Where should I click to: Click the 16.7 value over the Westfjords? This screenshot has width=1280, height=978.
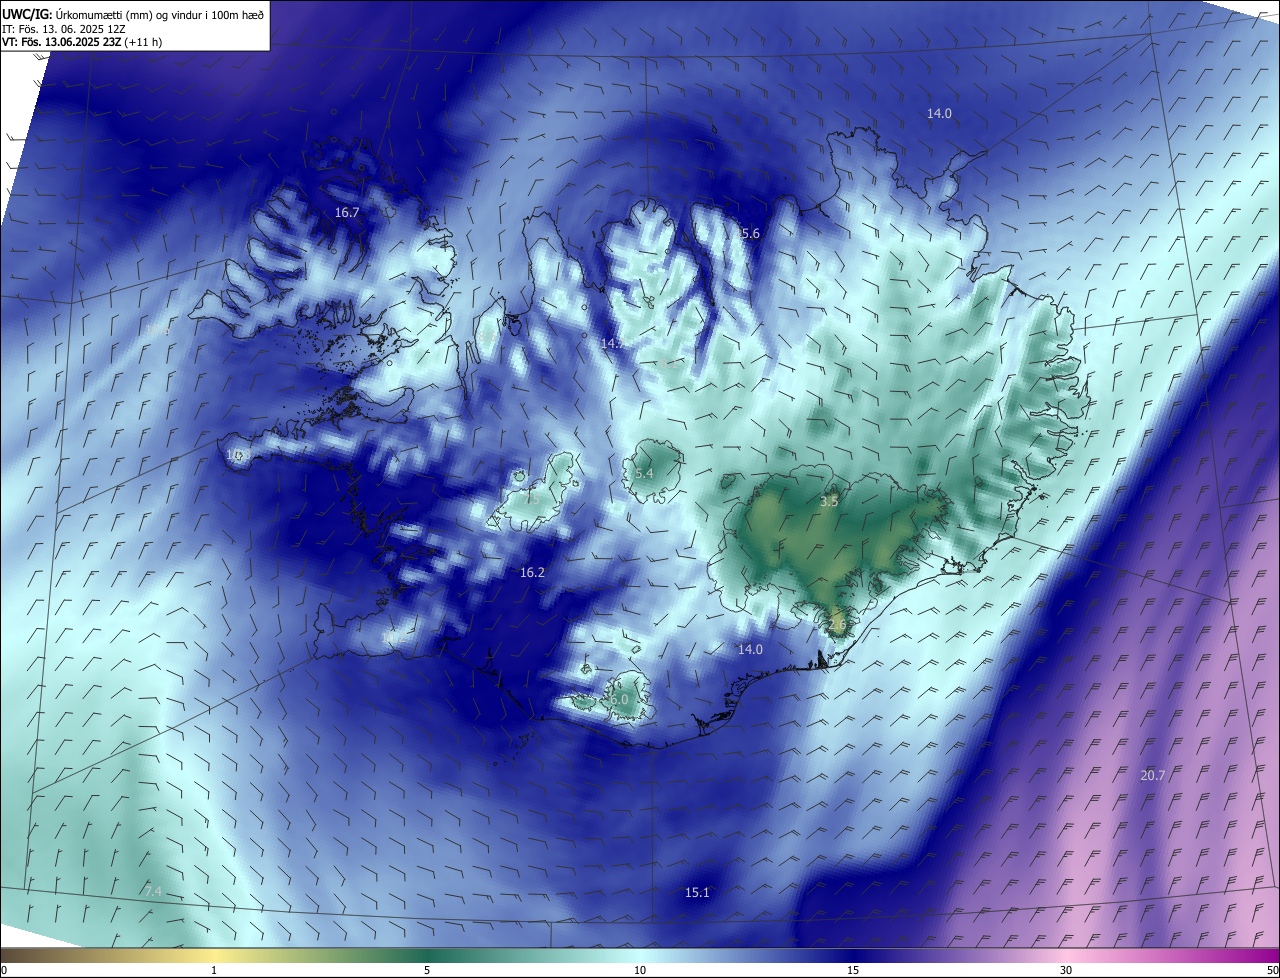pyautogui.click(x=347, y=213)
